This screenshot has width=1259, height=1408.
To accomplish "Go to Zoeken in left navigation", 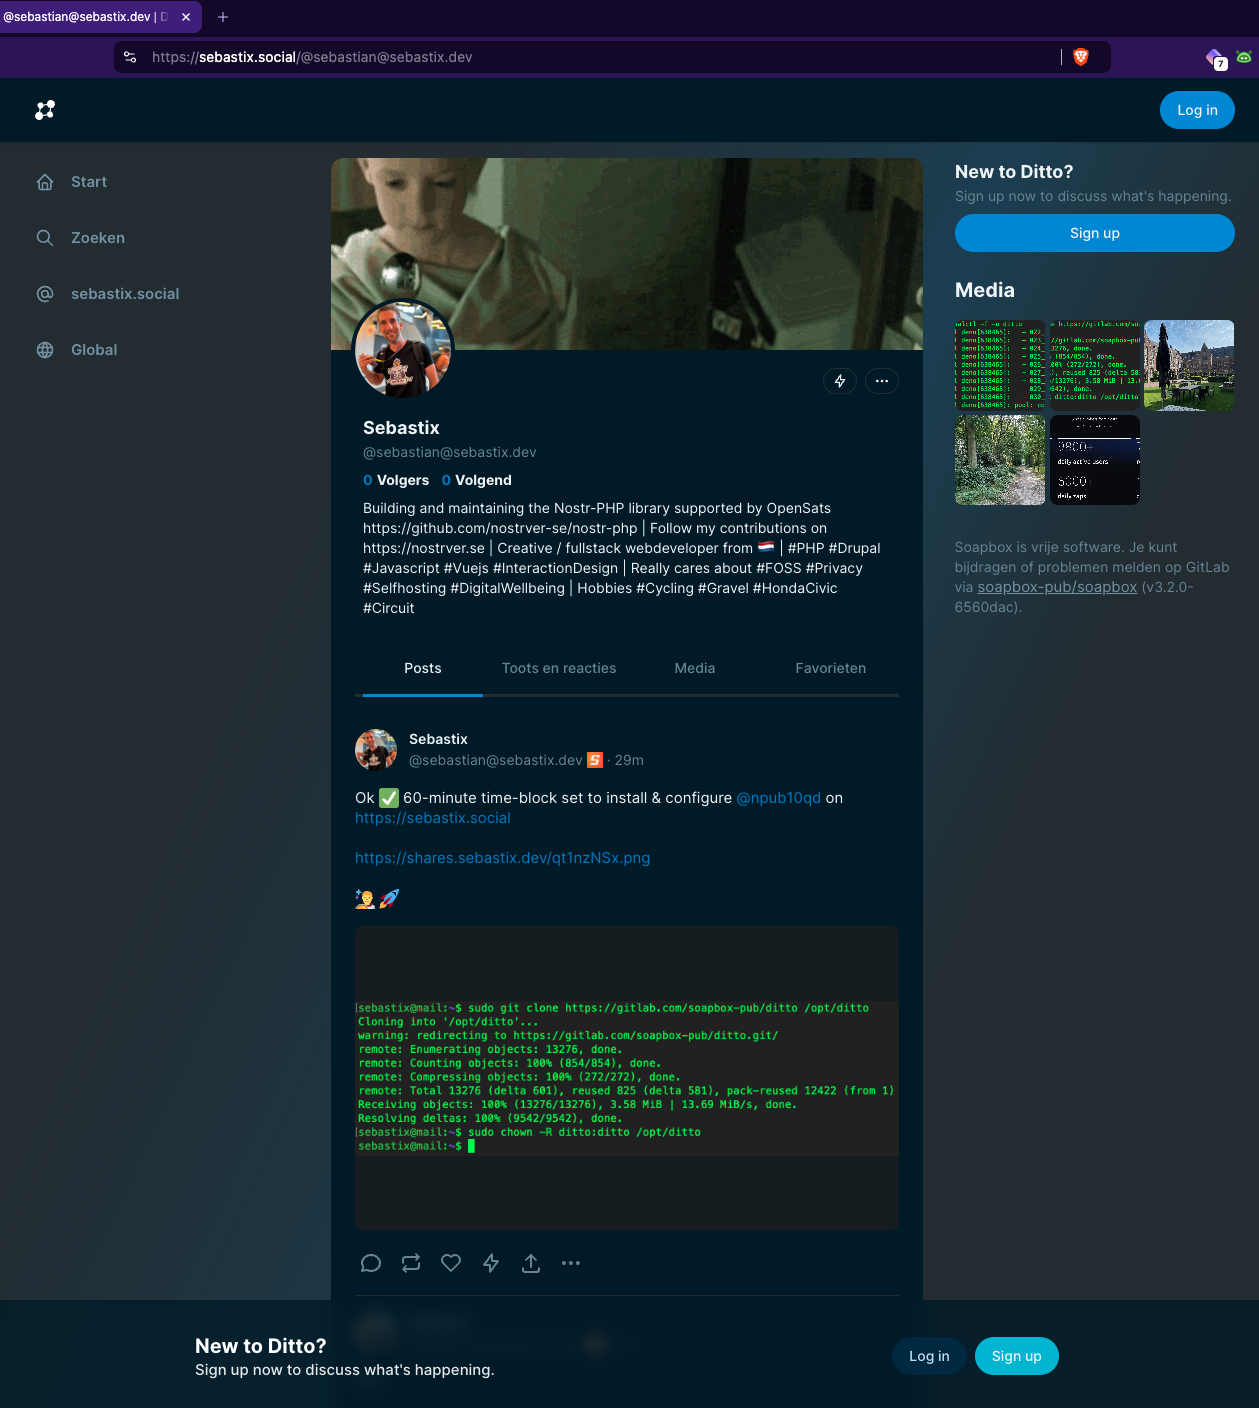I will click(x=98, y=238).
